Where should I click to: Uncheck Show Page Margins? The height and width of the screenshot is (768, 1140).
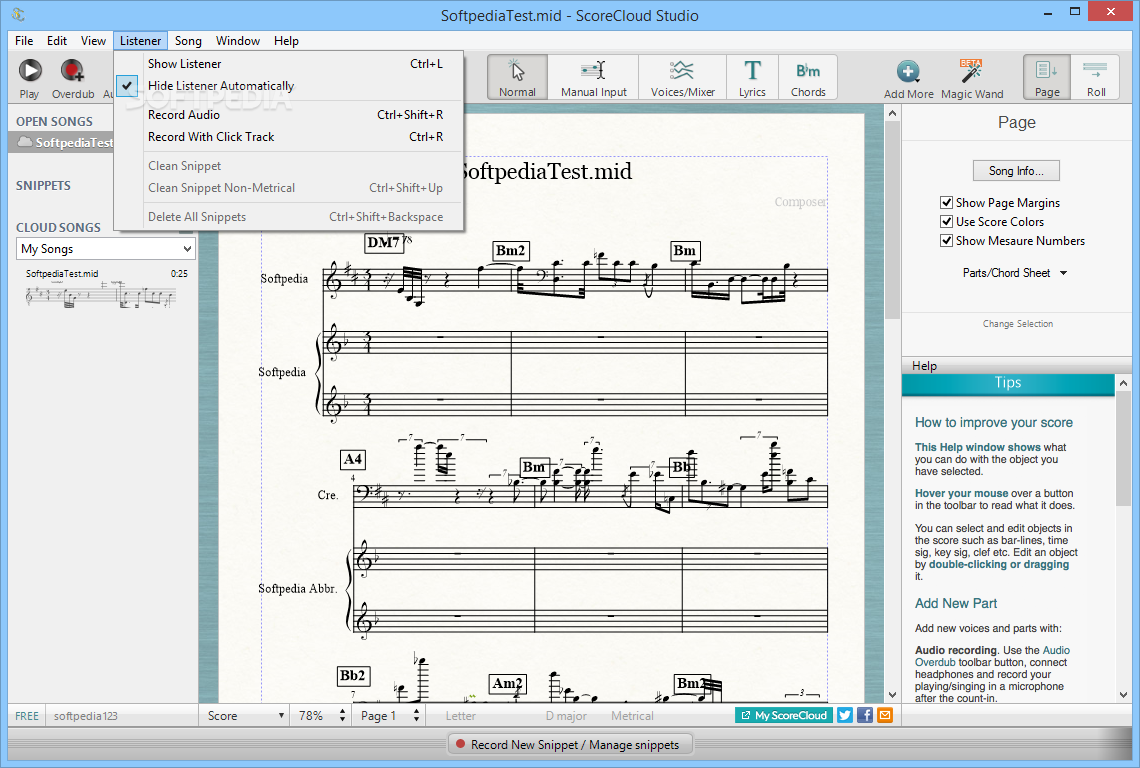946,203
